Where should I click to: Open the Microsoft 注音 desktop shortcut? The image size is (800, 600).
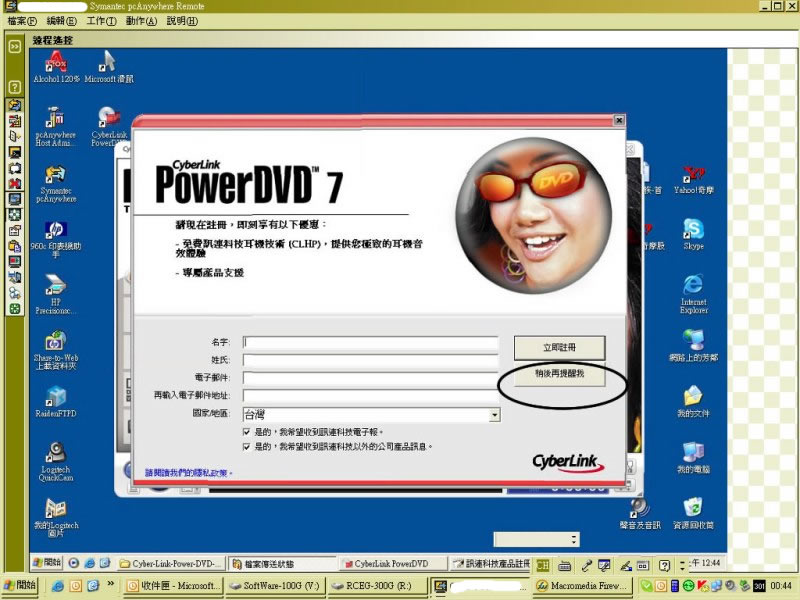coord(109,67)
